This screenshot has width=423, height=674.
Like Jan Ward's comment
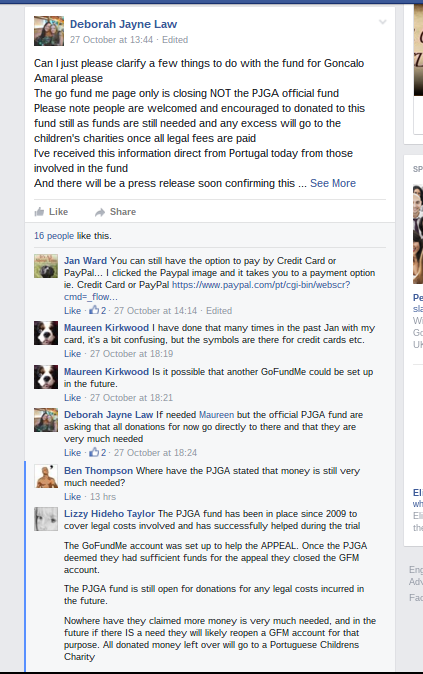pyautogui.click(x=72, y=311)
